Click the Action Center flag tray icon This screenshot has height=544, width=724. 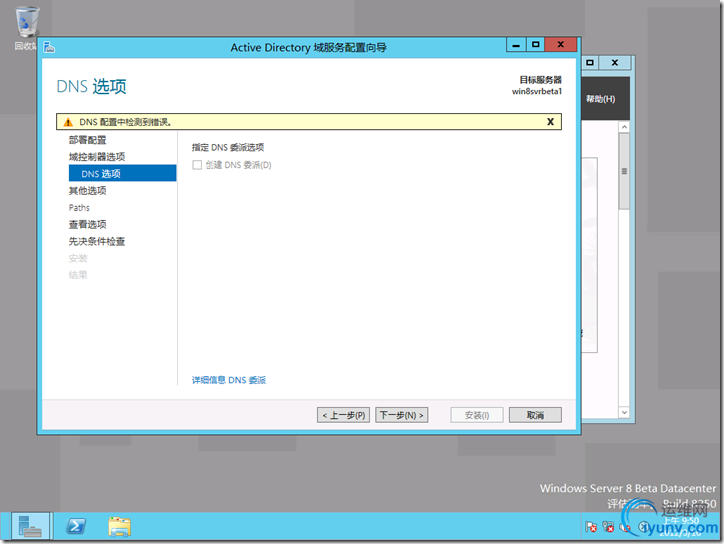tap(591, 527)
